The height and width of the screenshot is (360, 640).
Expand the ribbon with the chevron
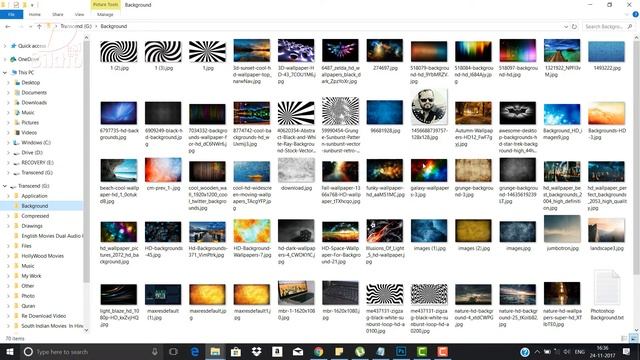click(x=627, y=14)
